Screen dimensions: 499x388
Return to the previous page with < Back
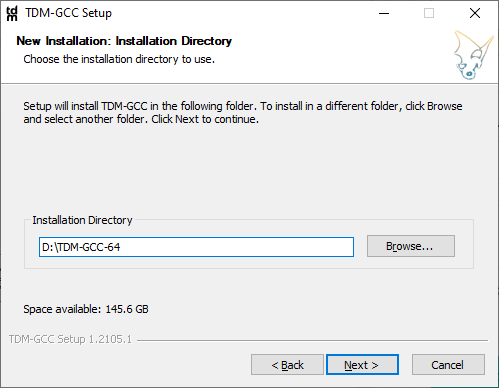click(287, 365)
